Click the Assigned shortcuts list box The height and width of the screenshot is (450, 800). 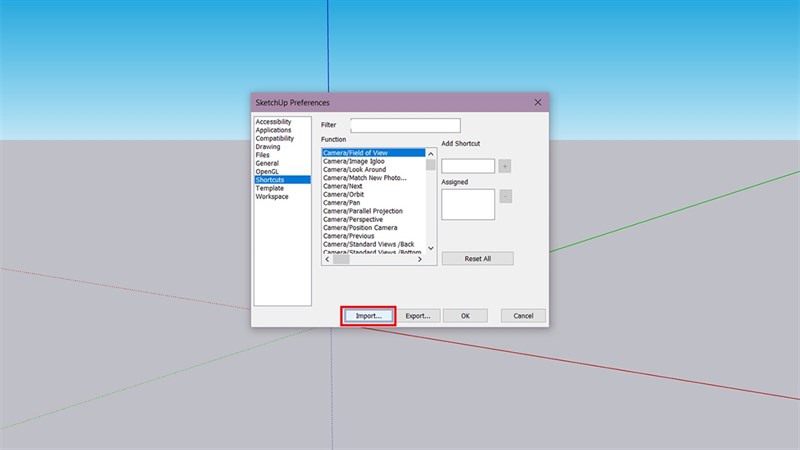coord(468,205)
